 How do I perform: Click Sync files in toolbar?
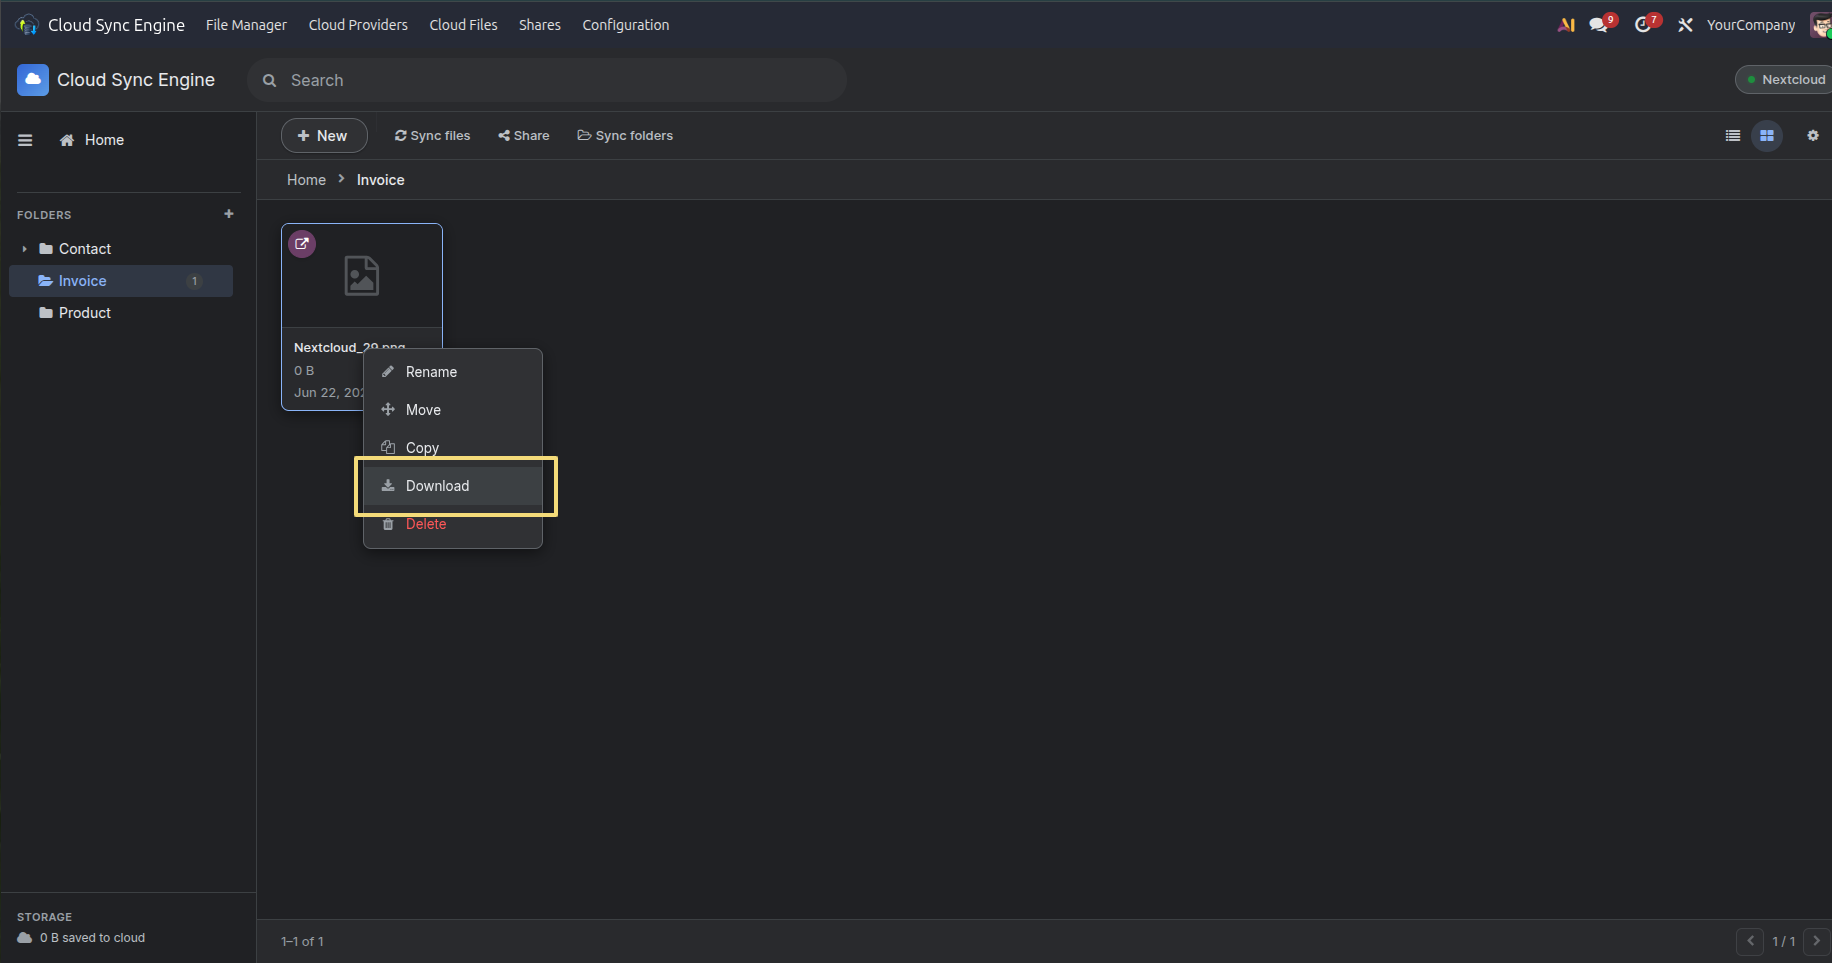[x=432, y=136]
